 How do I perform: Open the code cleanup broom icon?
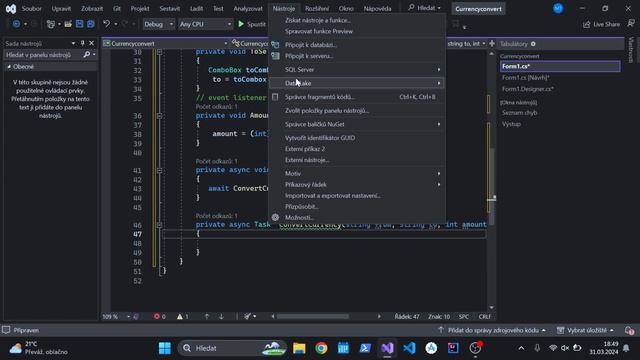247,316
